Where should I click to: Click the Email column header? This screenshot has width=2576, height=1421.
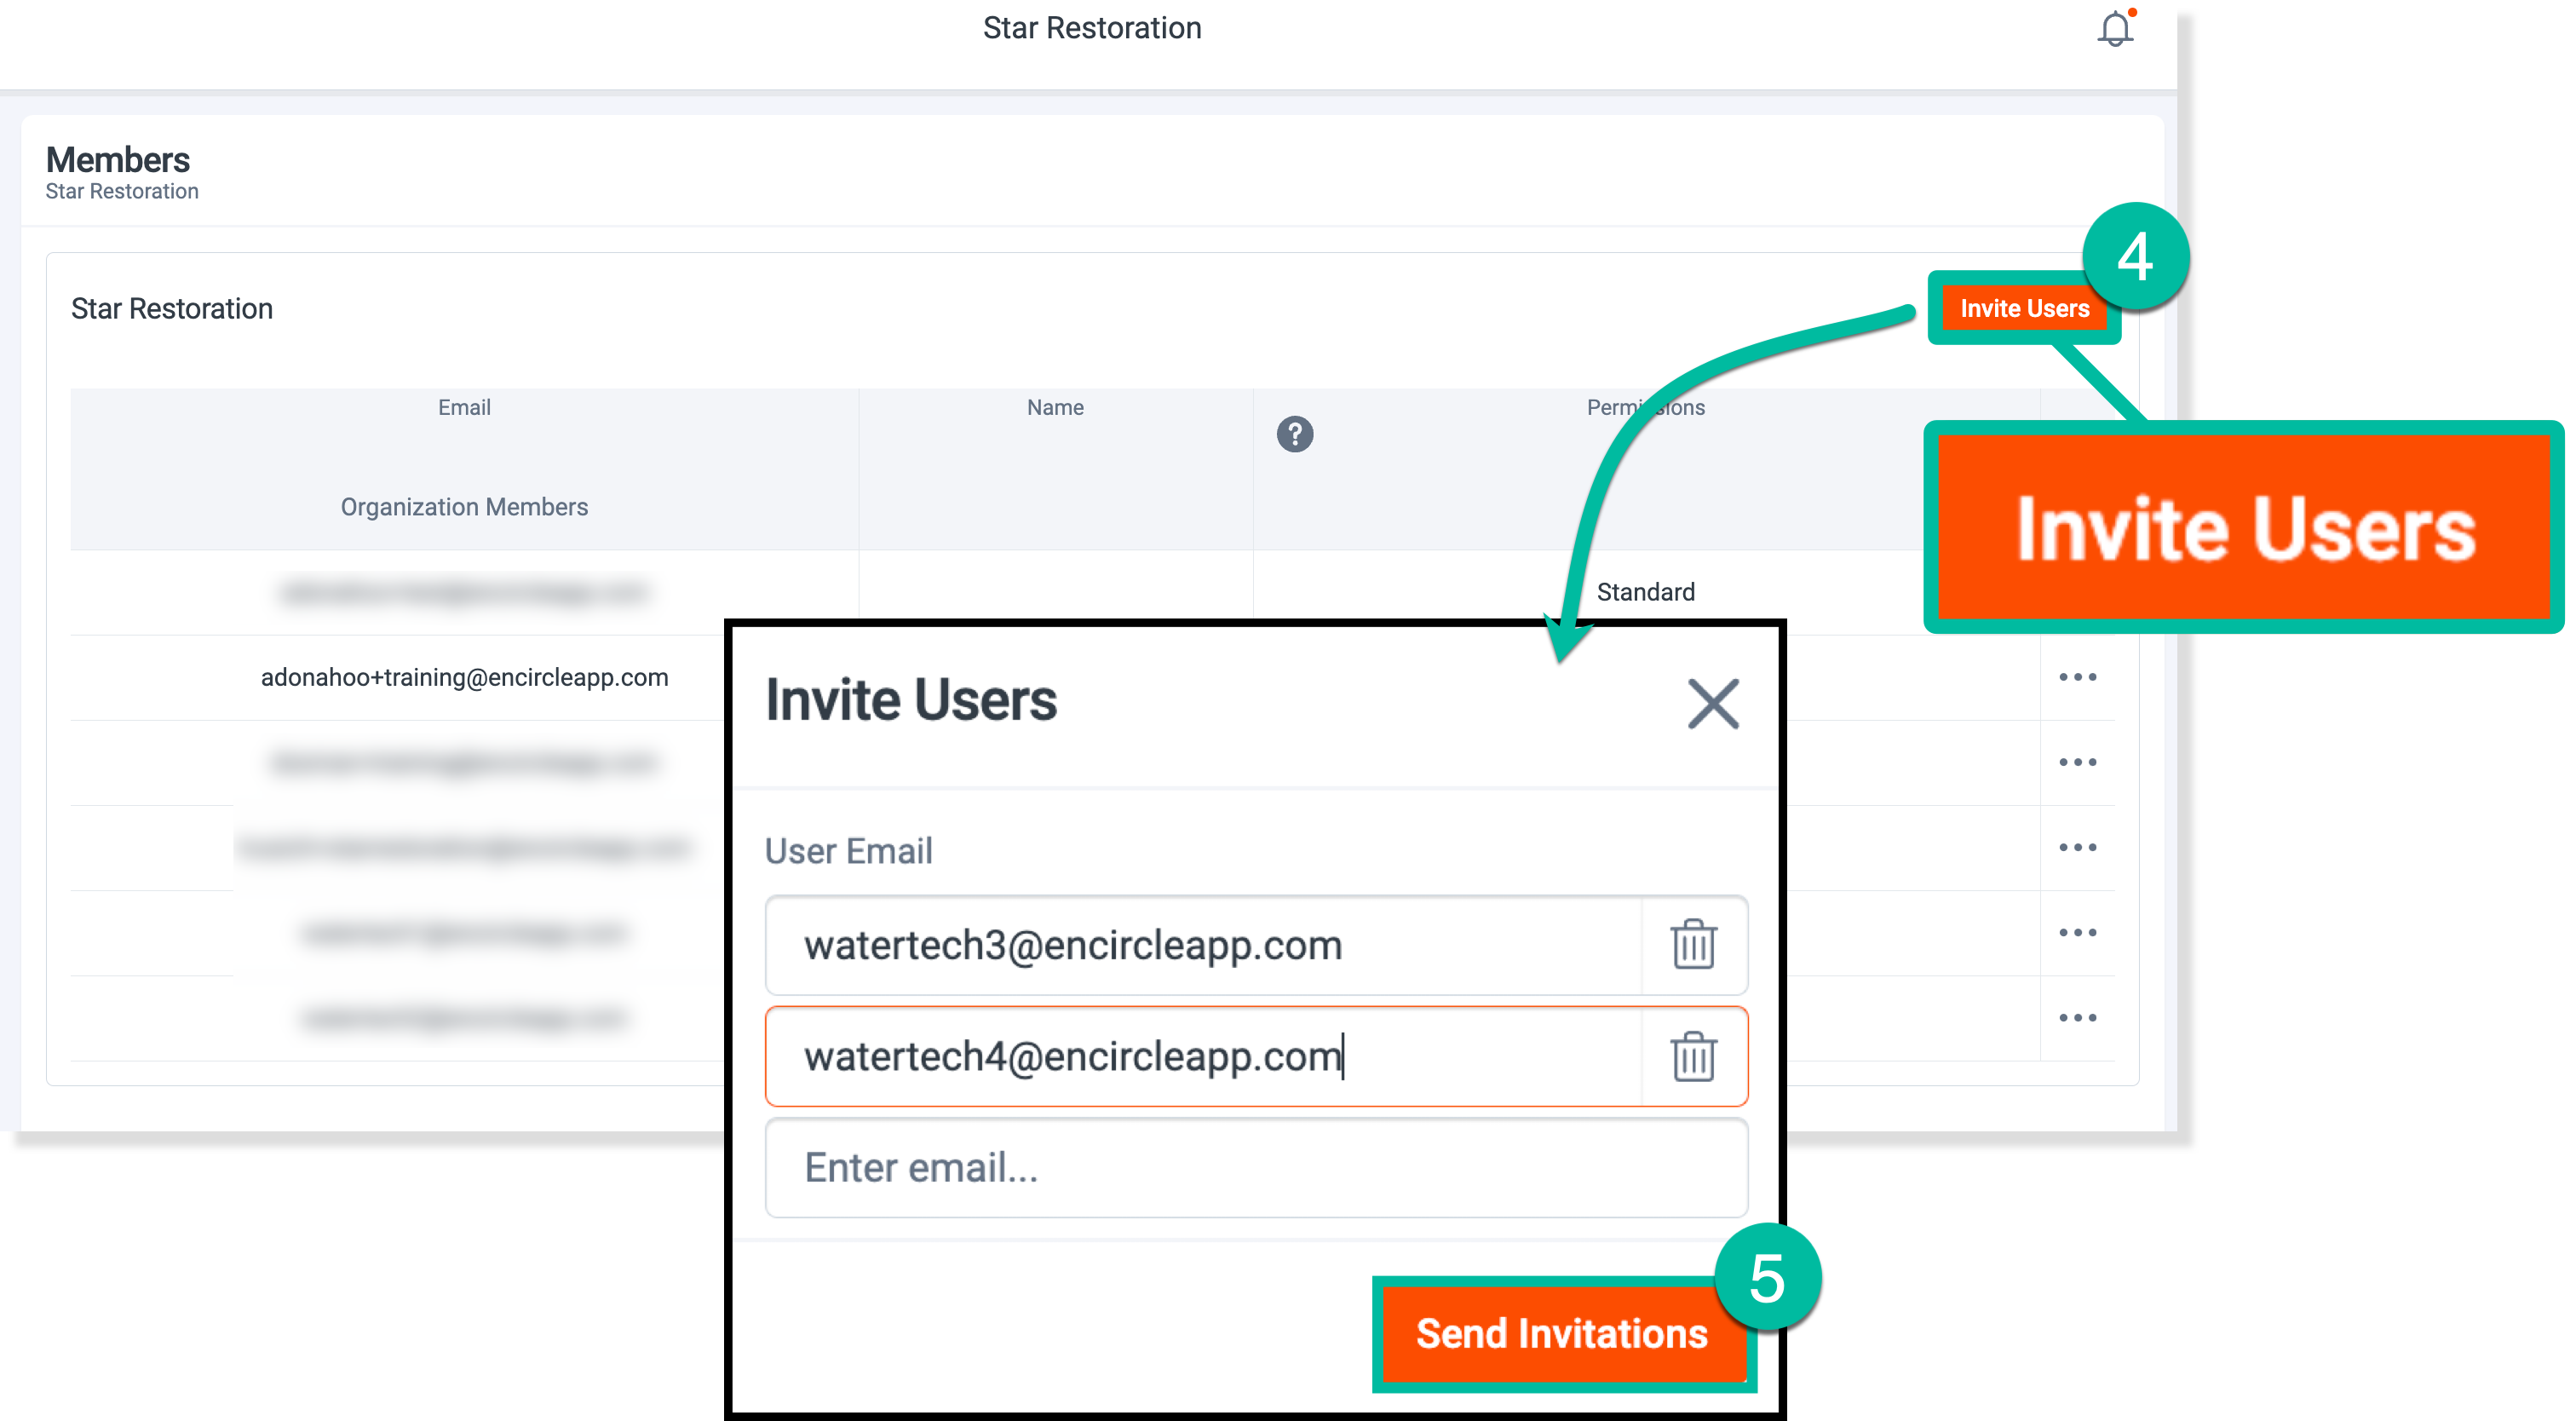pyautogui.click(x=464, y=407)
